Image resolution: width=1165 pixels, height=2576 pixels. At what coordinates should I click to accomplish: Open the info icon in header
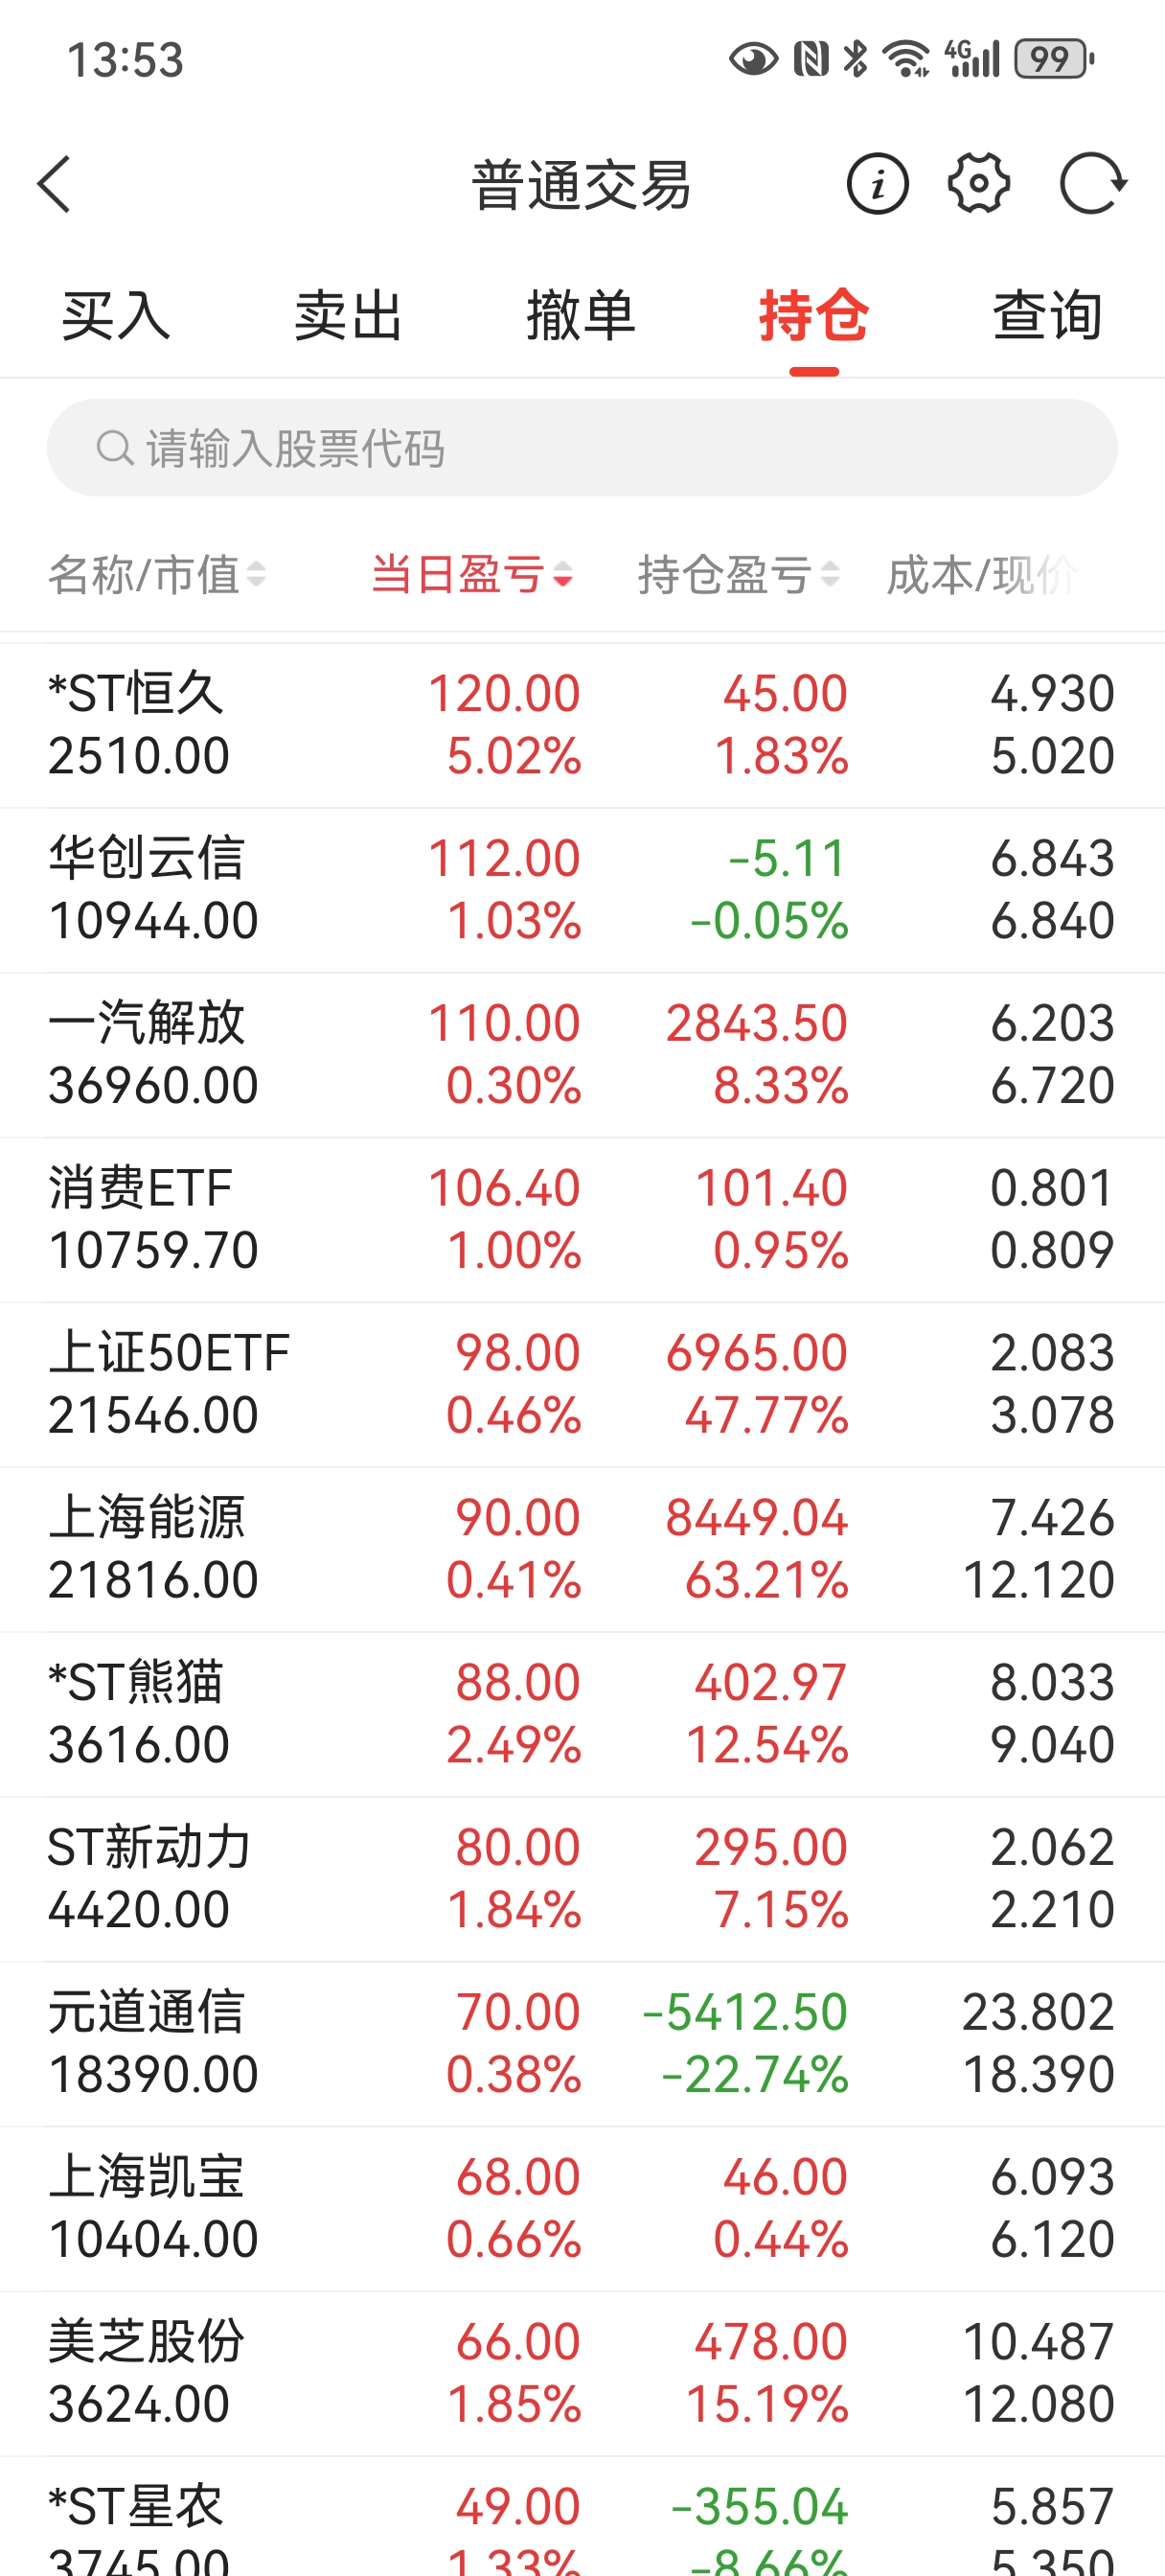click(x=877, y=184)
